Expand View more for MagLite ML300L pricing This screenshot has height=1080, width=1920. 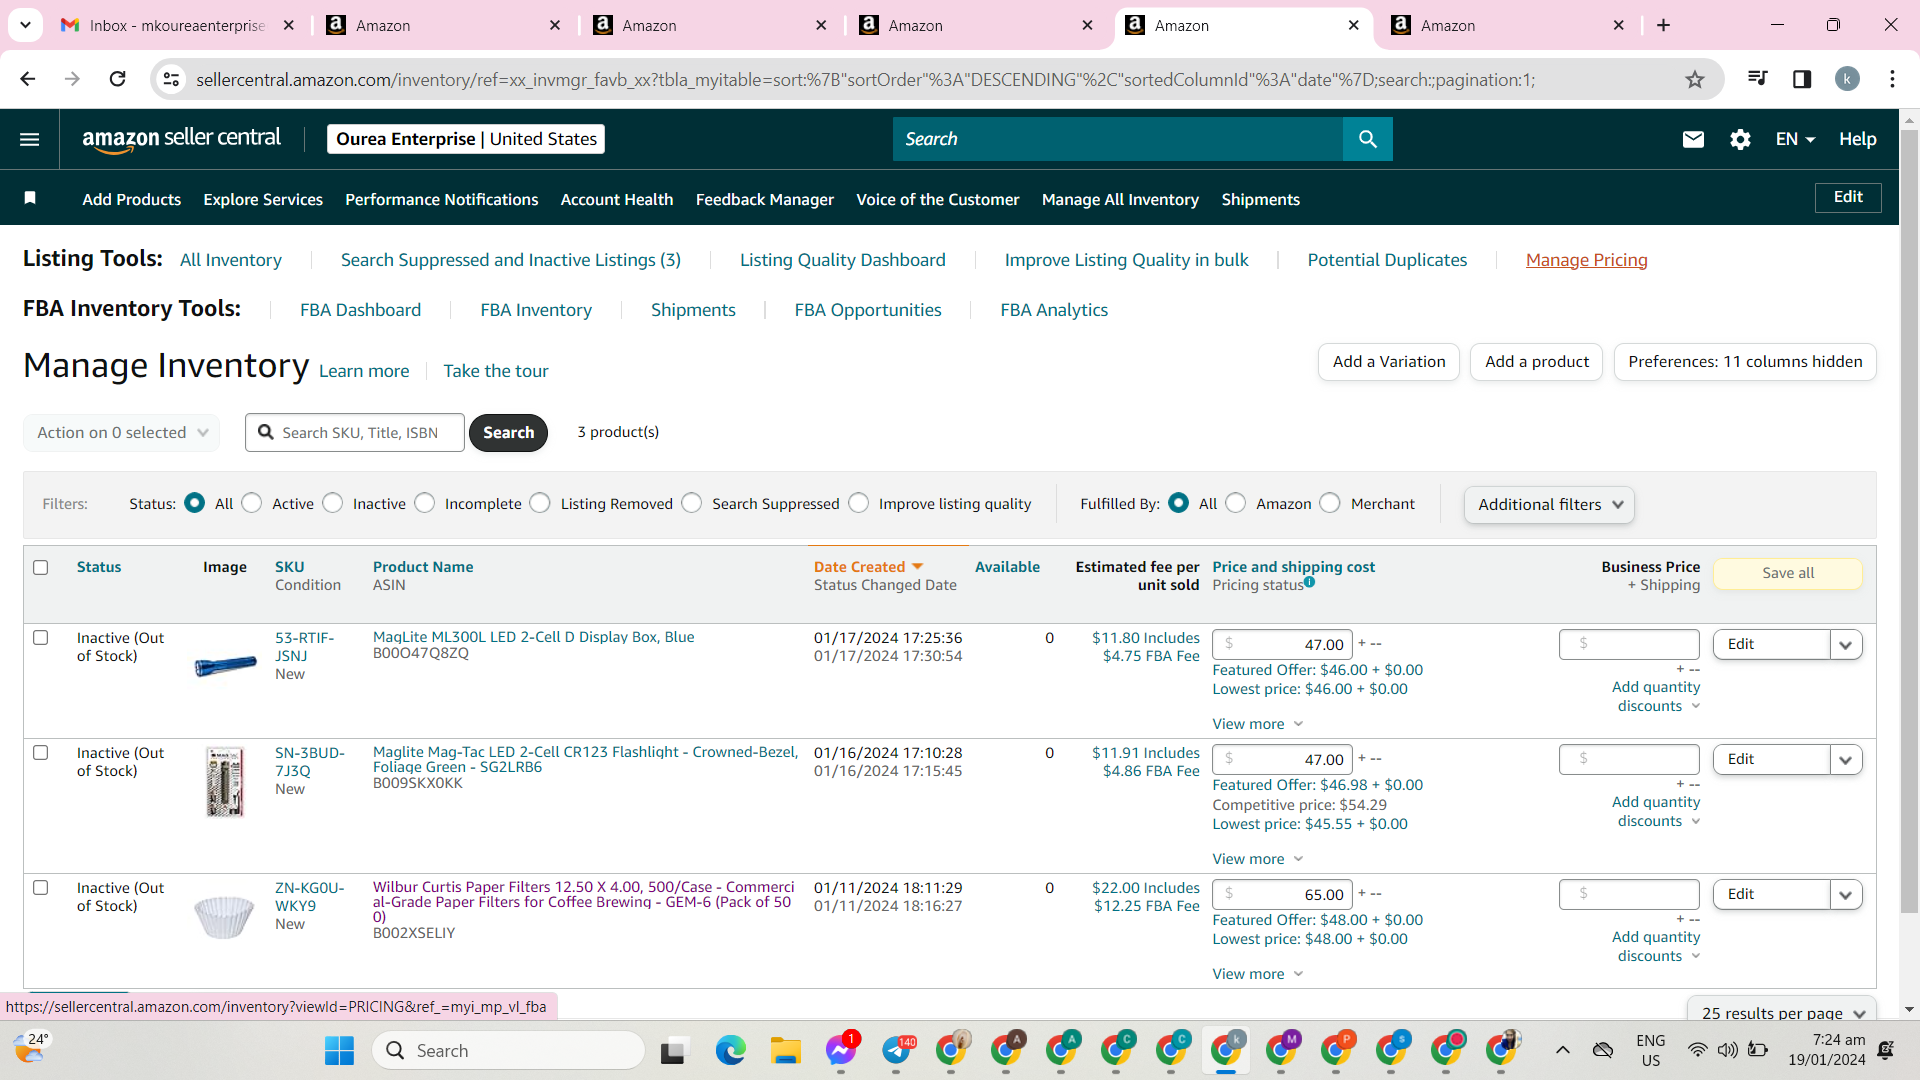(1257, 724)
